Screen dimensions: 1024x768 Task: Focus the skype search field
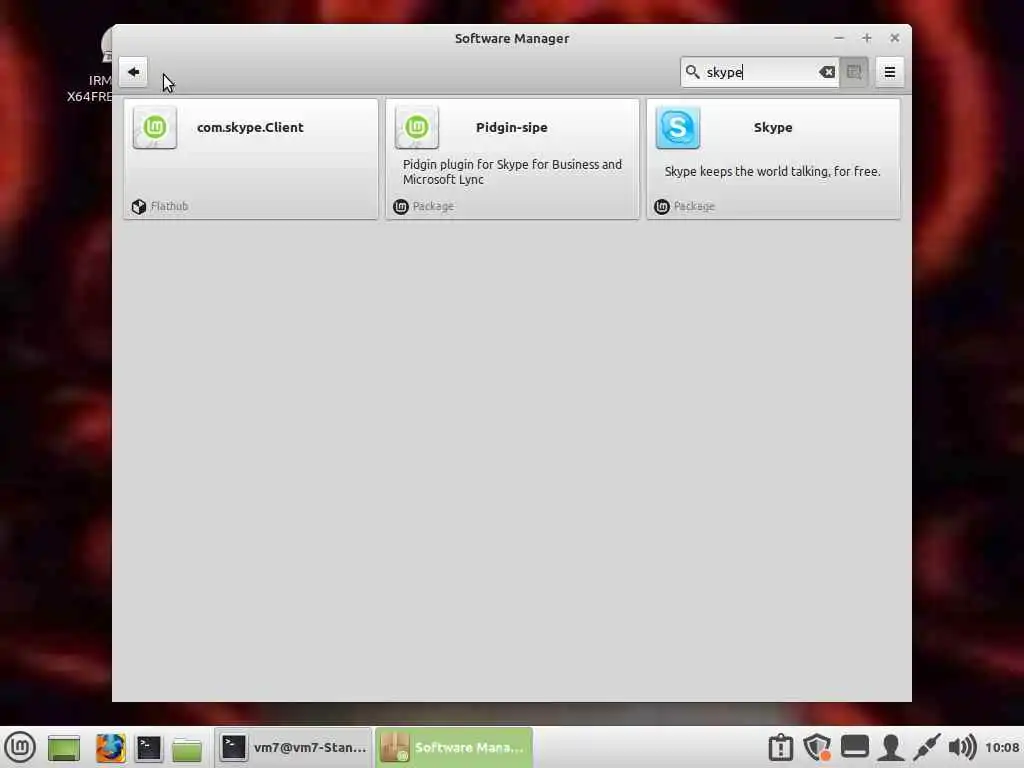click(760, 72)
